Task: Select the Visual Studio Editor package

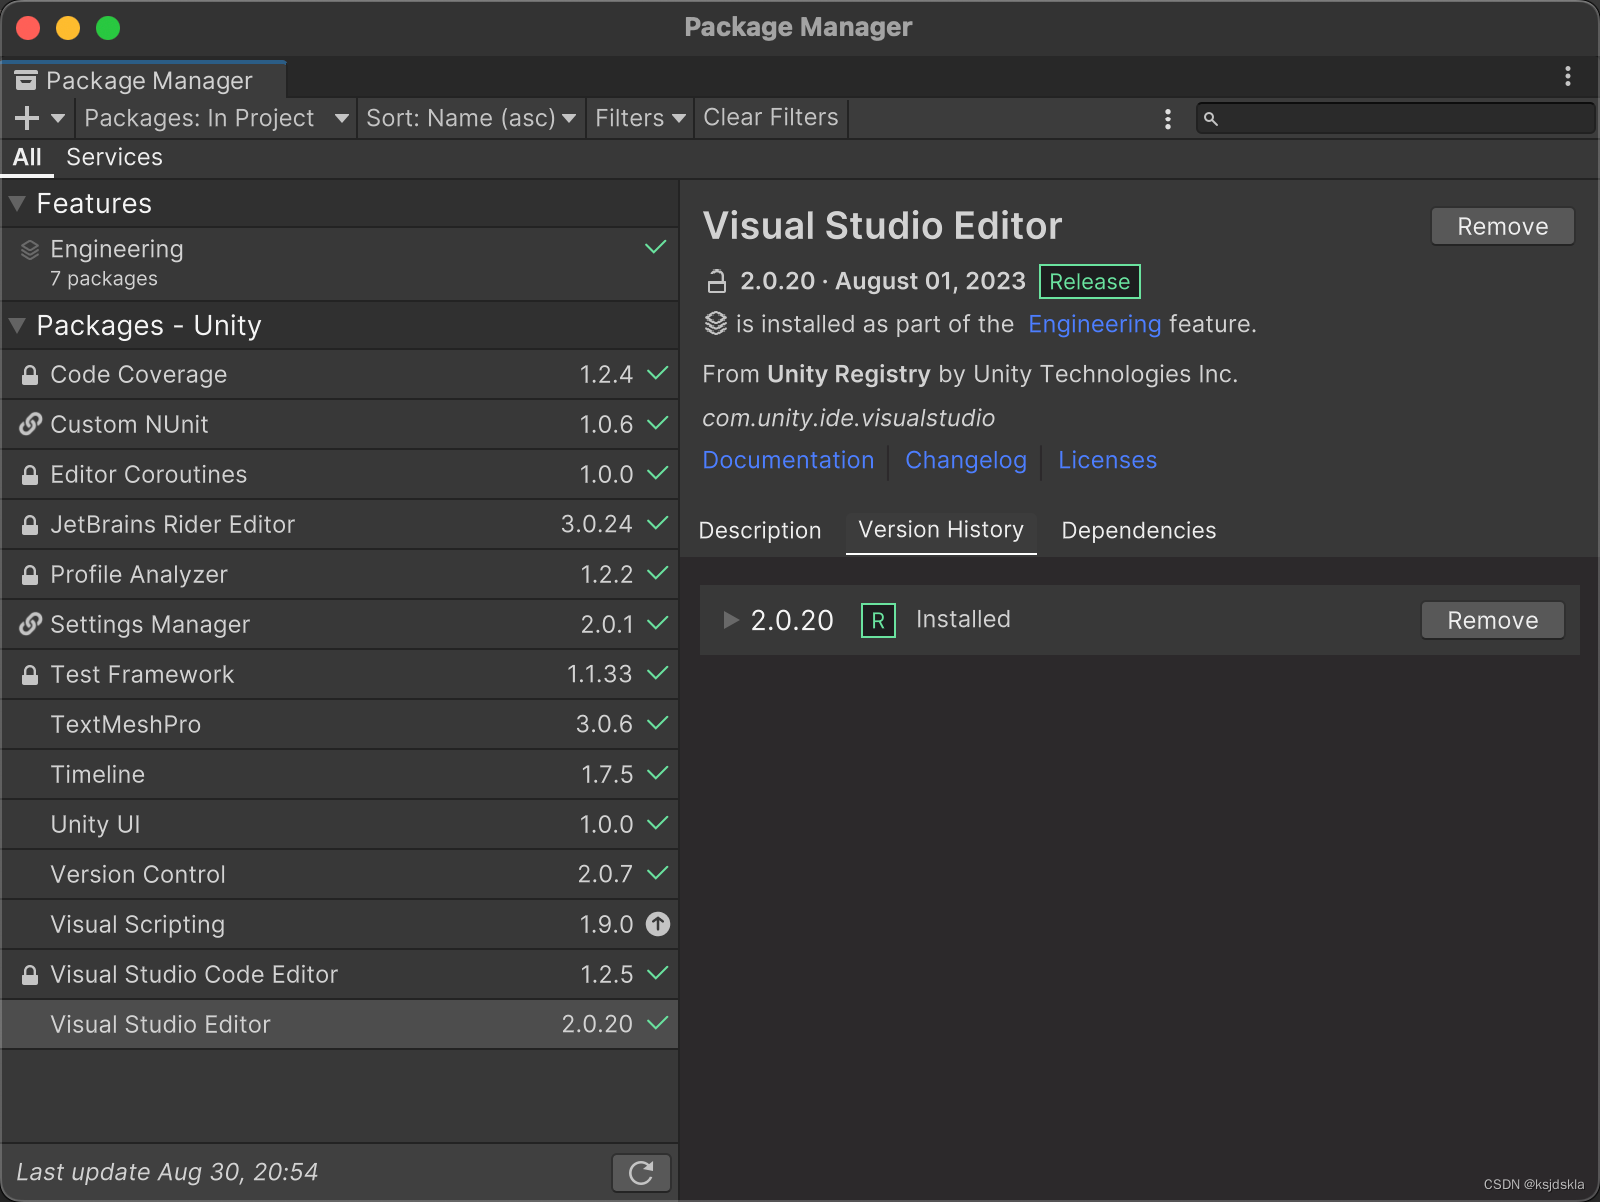Action: click(340, 1024)
